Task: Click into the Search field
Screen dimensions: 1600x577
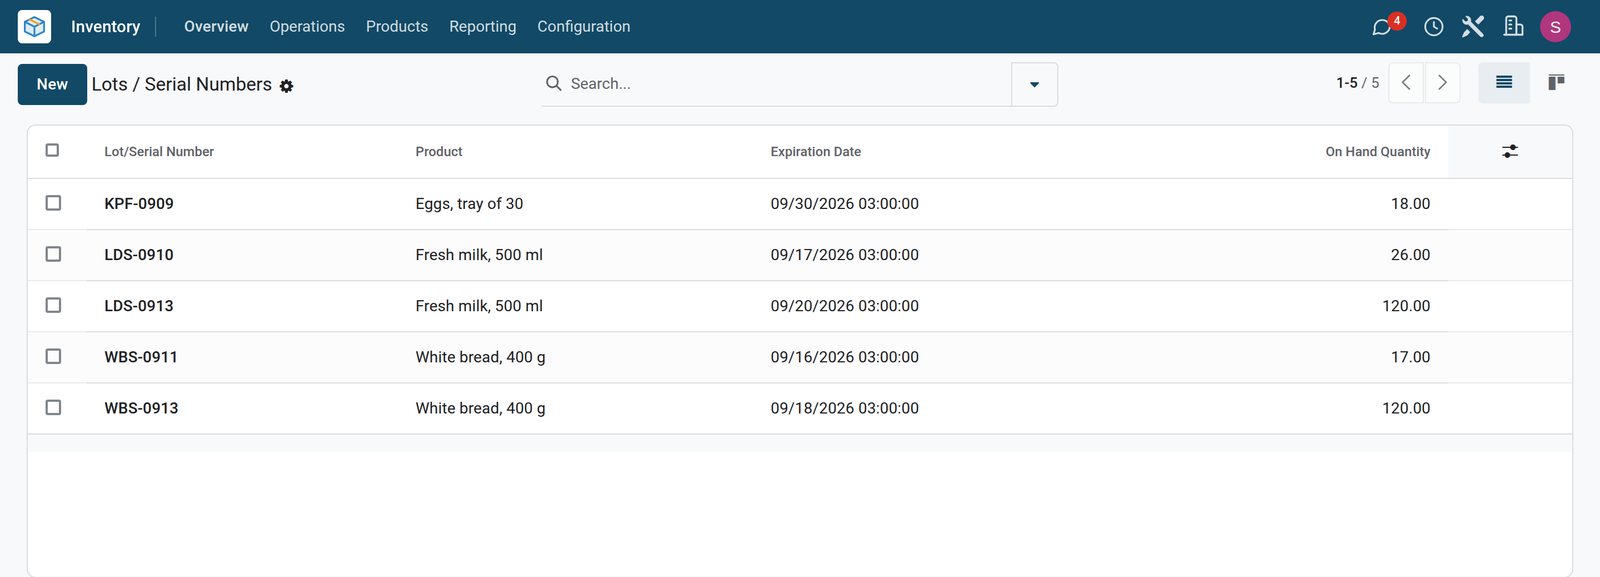Action: (x=785, y=84)
